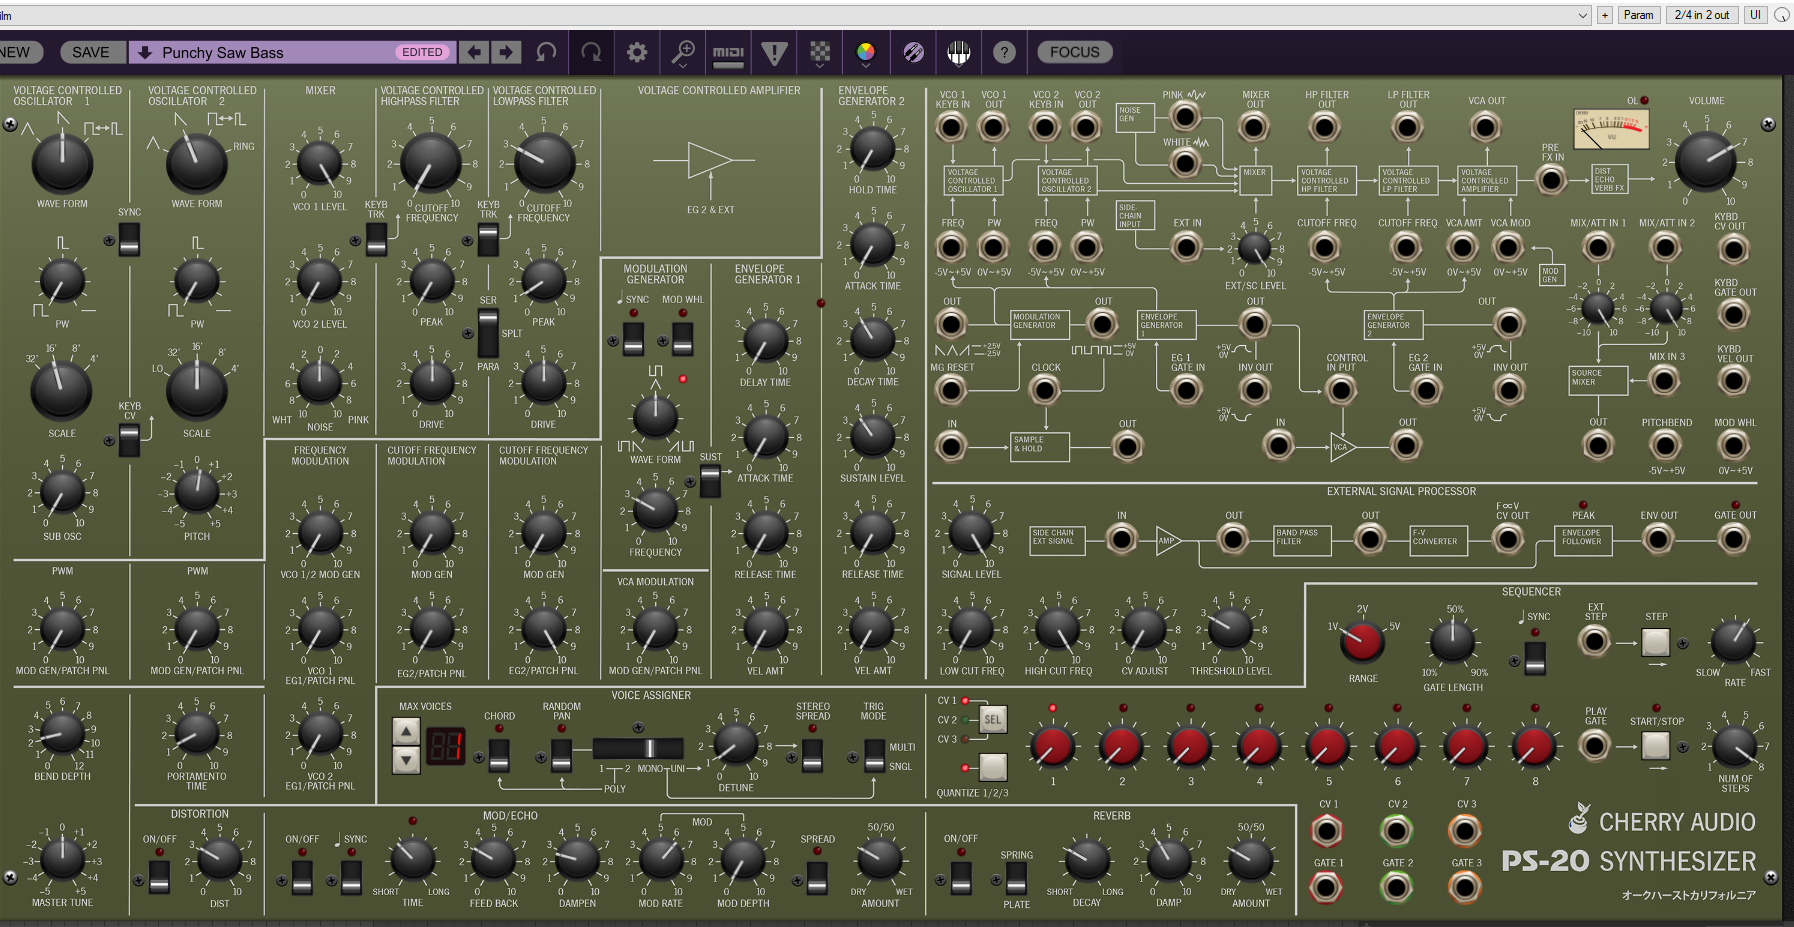This screenshot has width=1794, height=927.
Task: Open the color wheel theme dropdown
Action: coord(866,54)
